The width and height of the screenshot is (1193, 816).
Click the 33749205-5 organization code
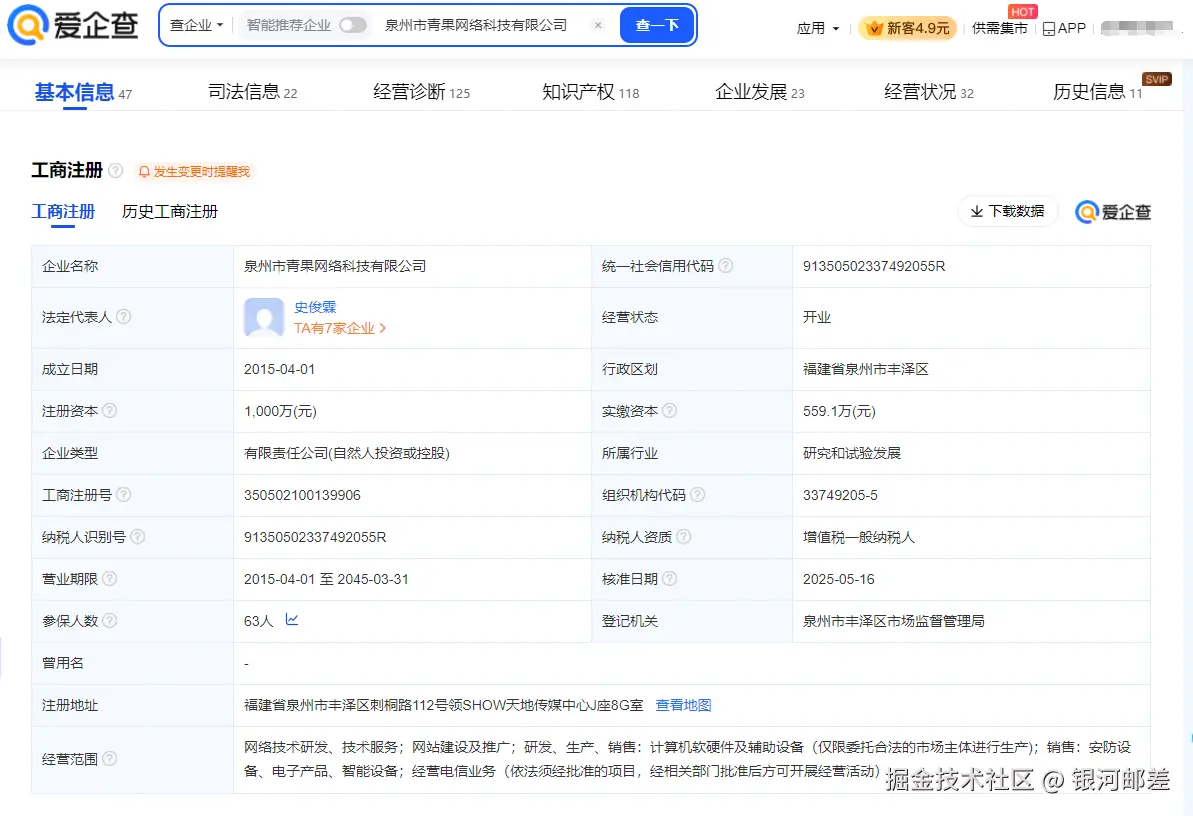pos(840,495)
